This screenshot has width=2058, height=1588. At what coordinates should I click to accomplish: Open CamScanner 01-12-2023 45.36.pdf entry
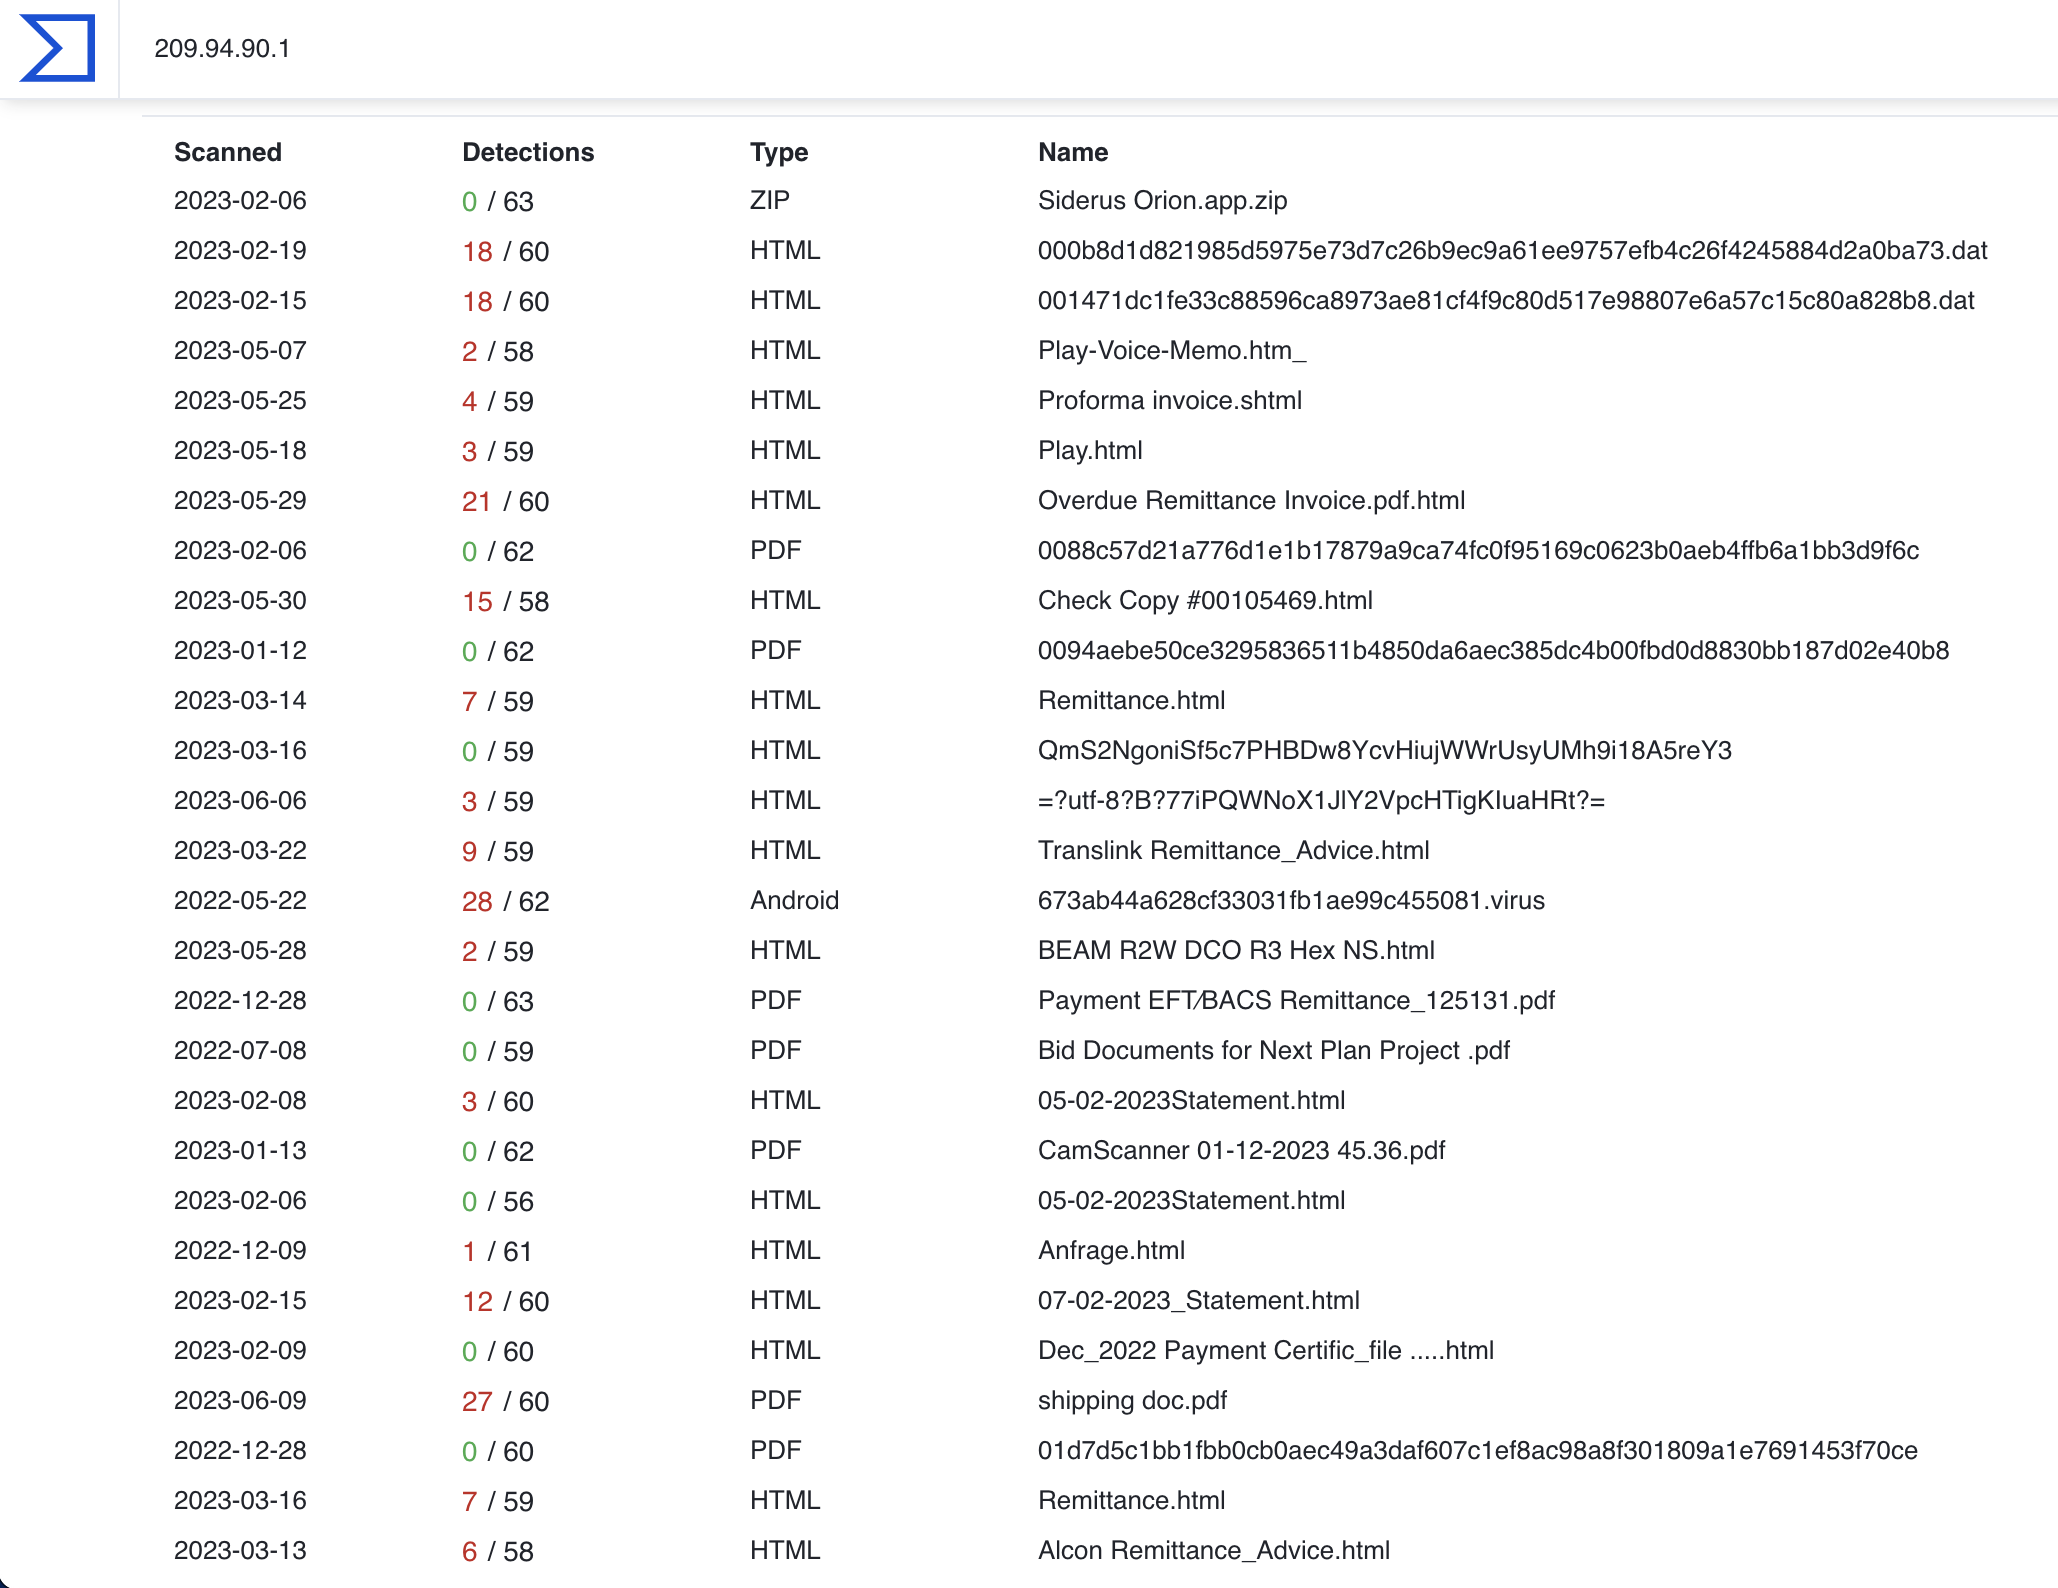1241,1151
